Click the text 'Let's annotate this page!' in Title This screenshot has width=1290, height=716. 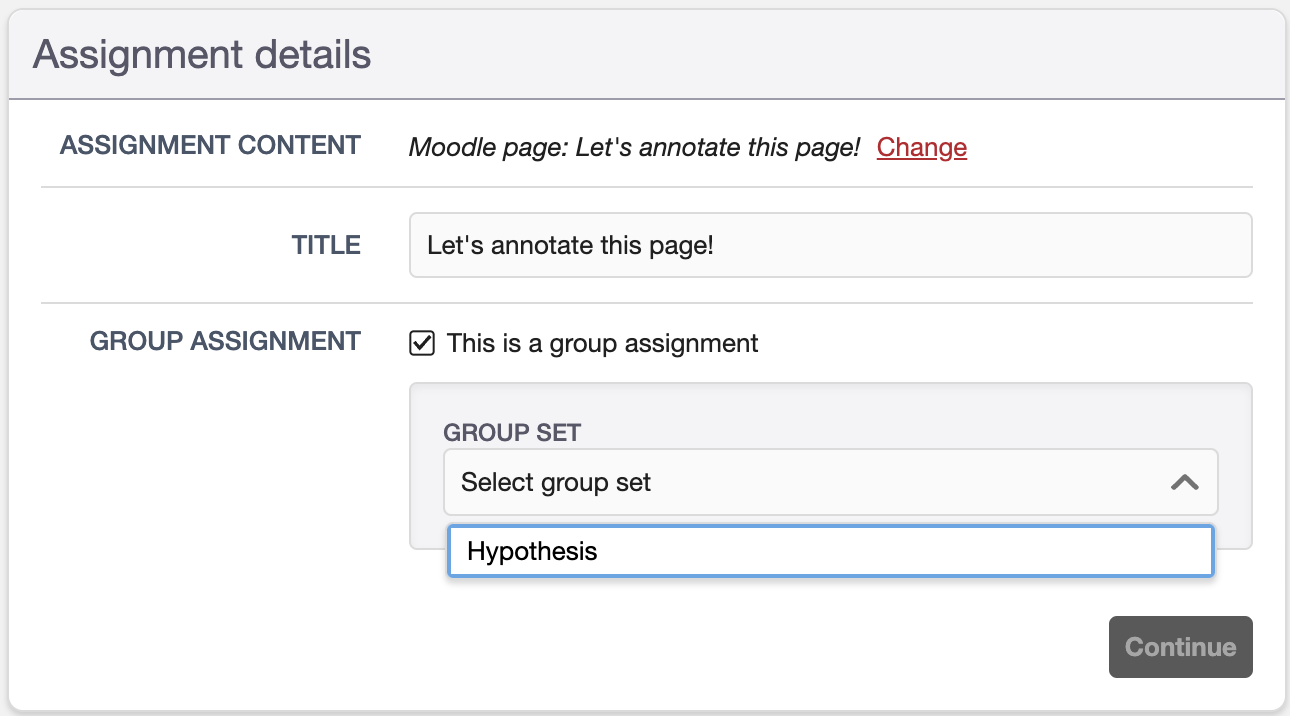coord(570,245)
